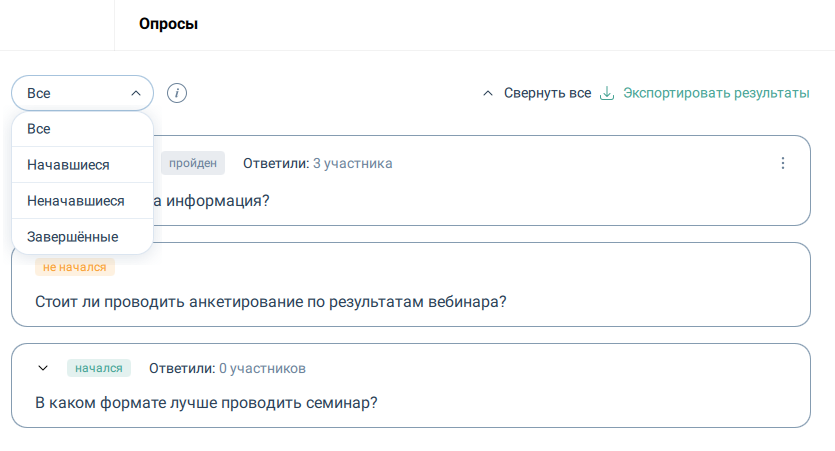Open poll about webinar questionnaire
Image resolution: width=835 pixels, height=451 pixels.
coord(270,301)
